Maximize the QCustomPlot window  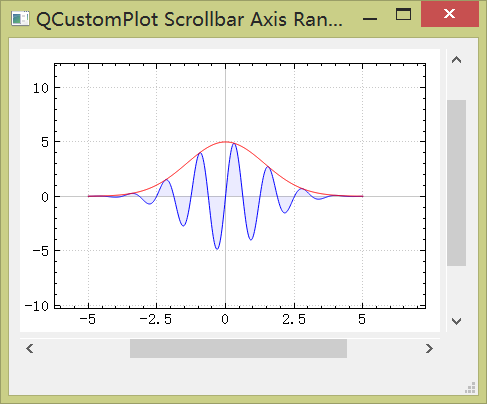point(403,14)
